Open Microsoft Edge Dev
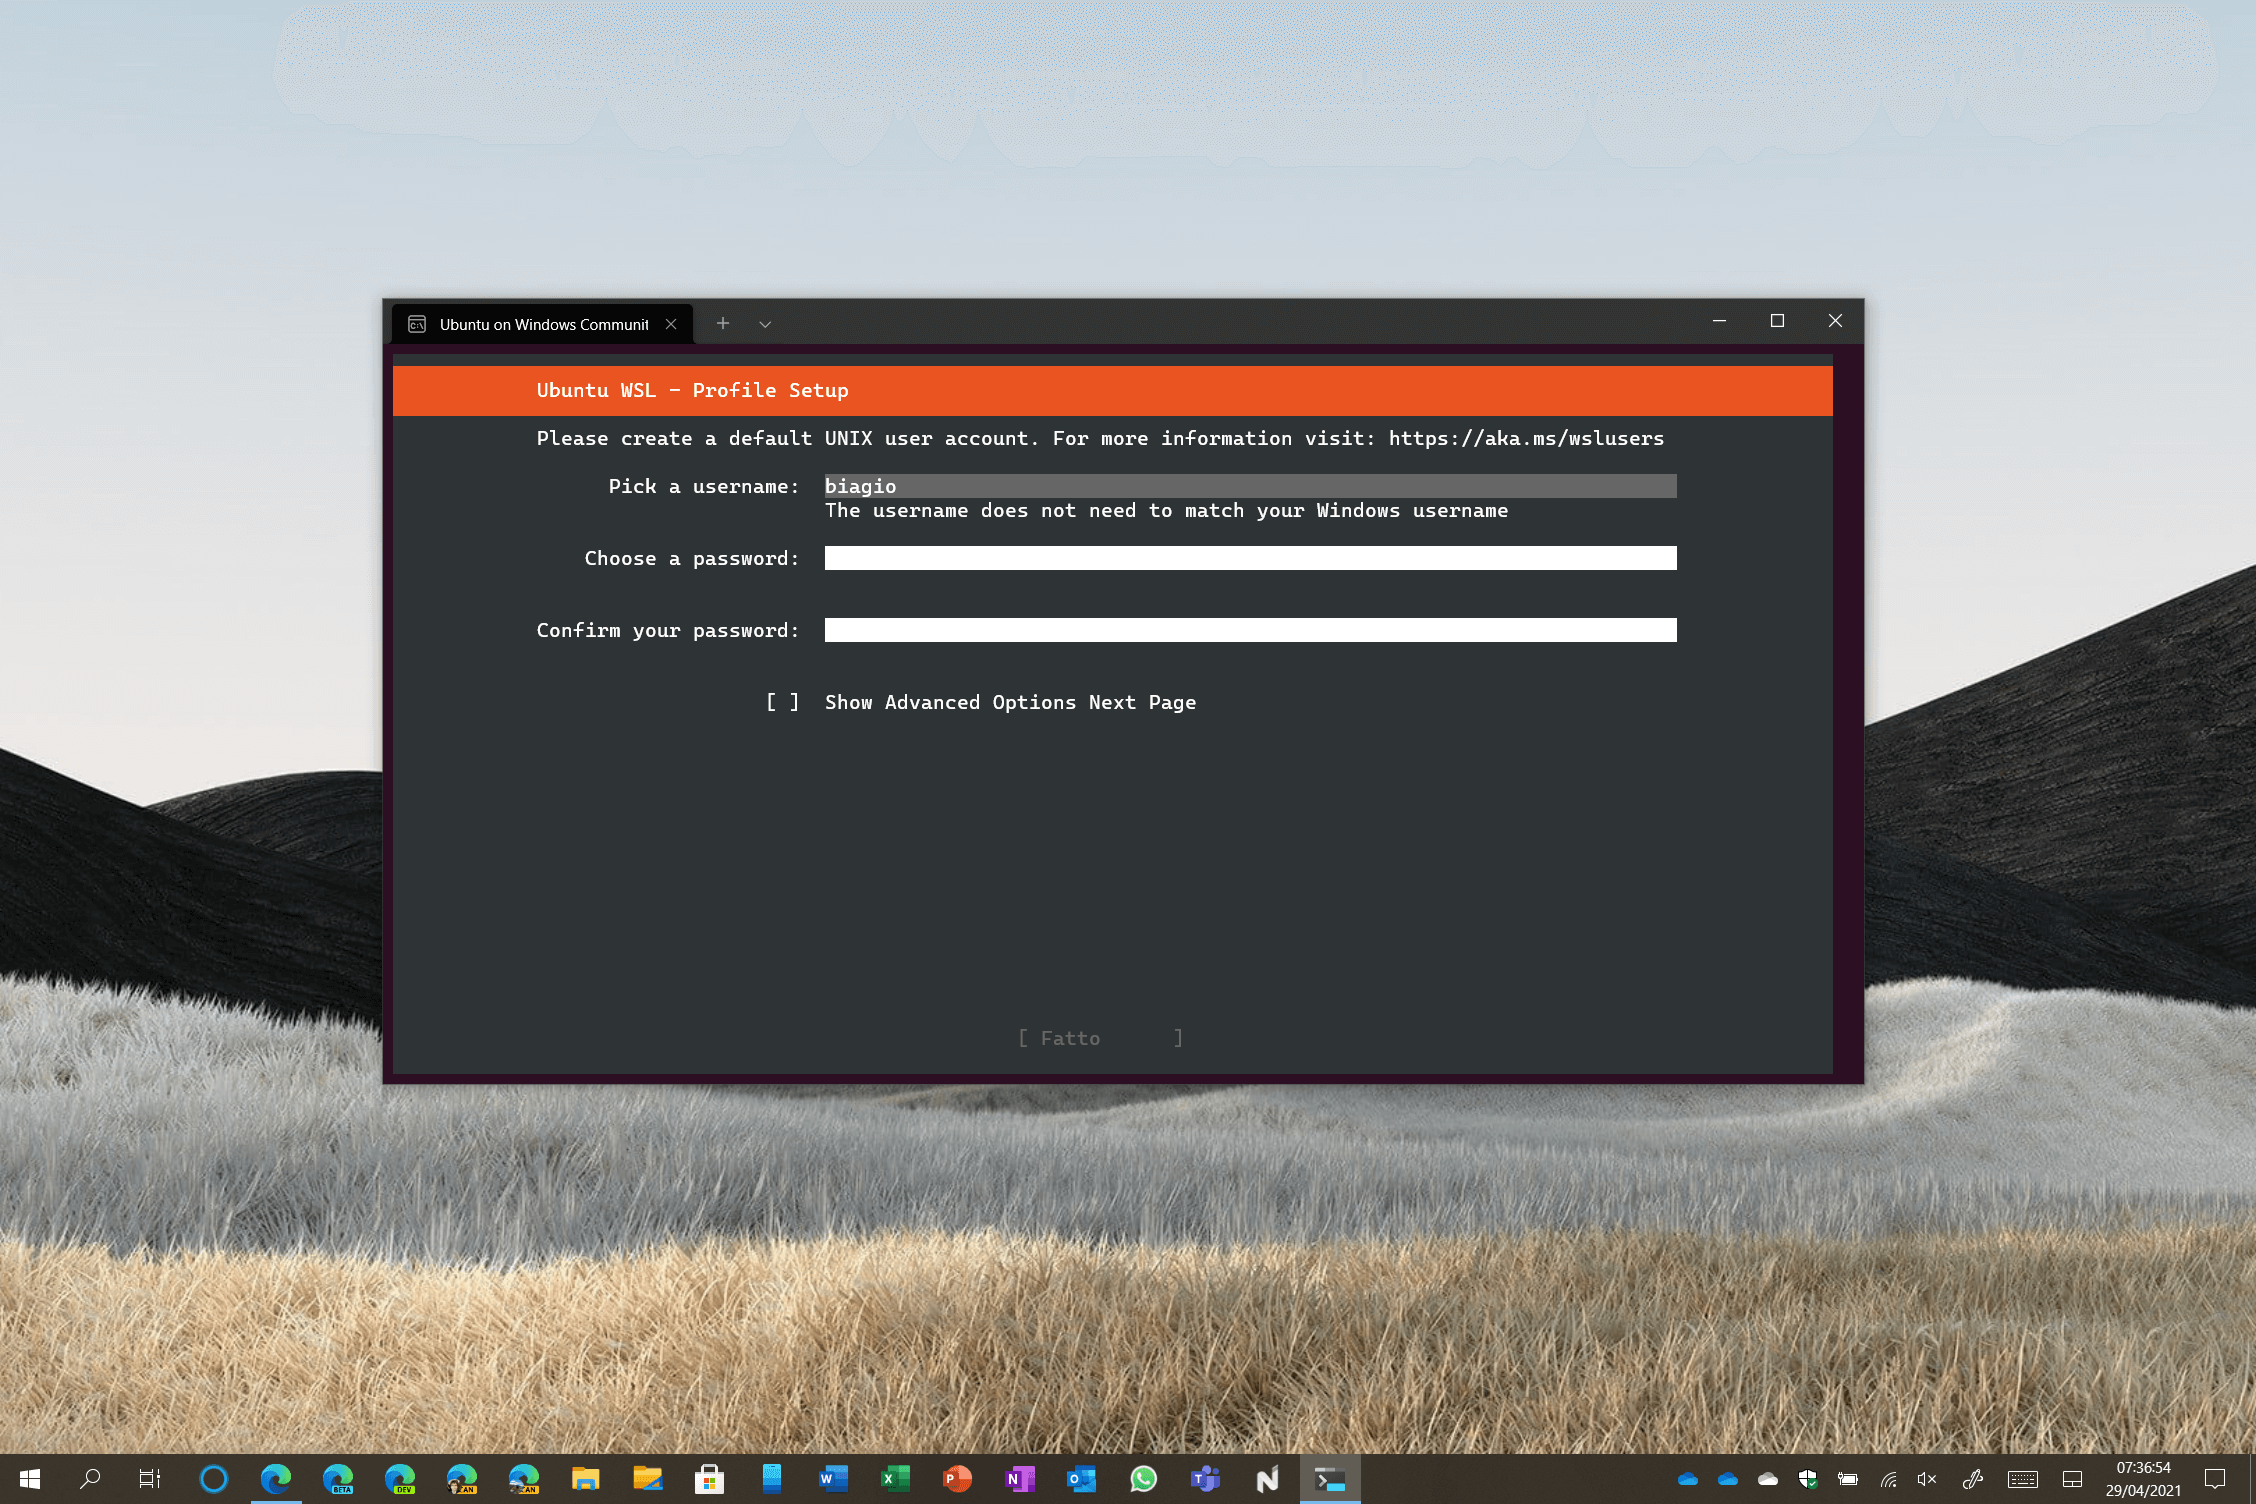Viewport: 2256px width, 1504px height. pyautogui.click(x=400, y=1479)
